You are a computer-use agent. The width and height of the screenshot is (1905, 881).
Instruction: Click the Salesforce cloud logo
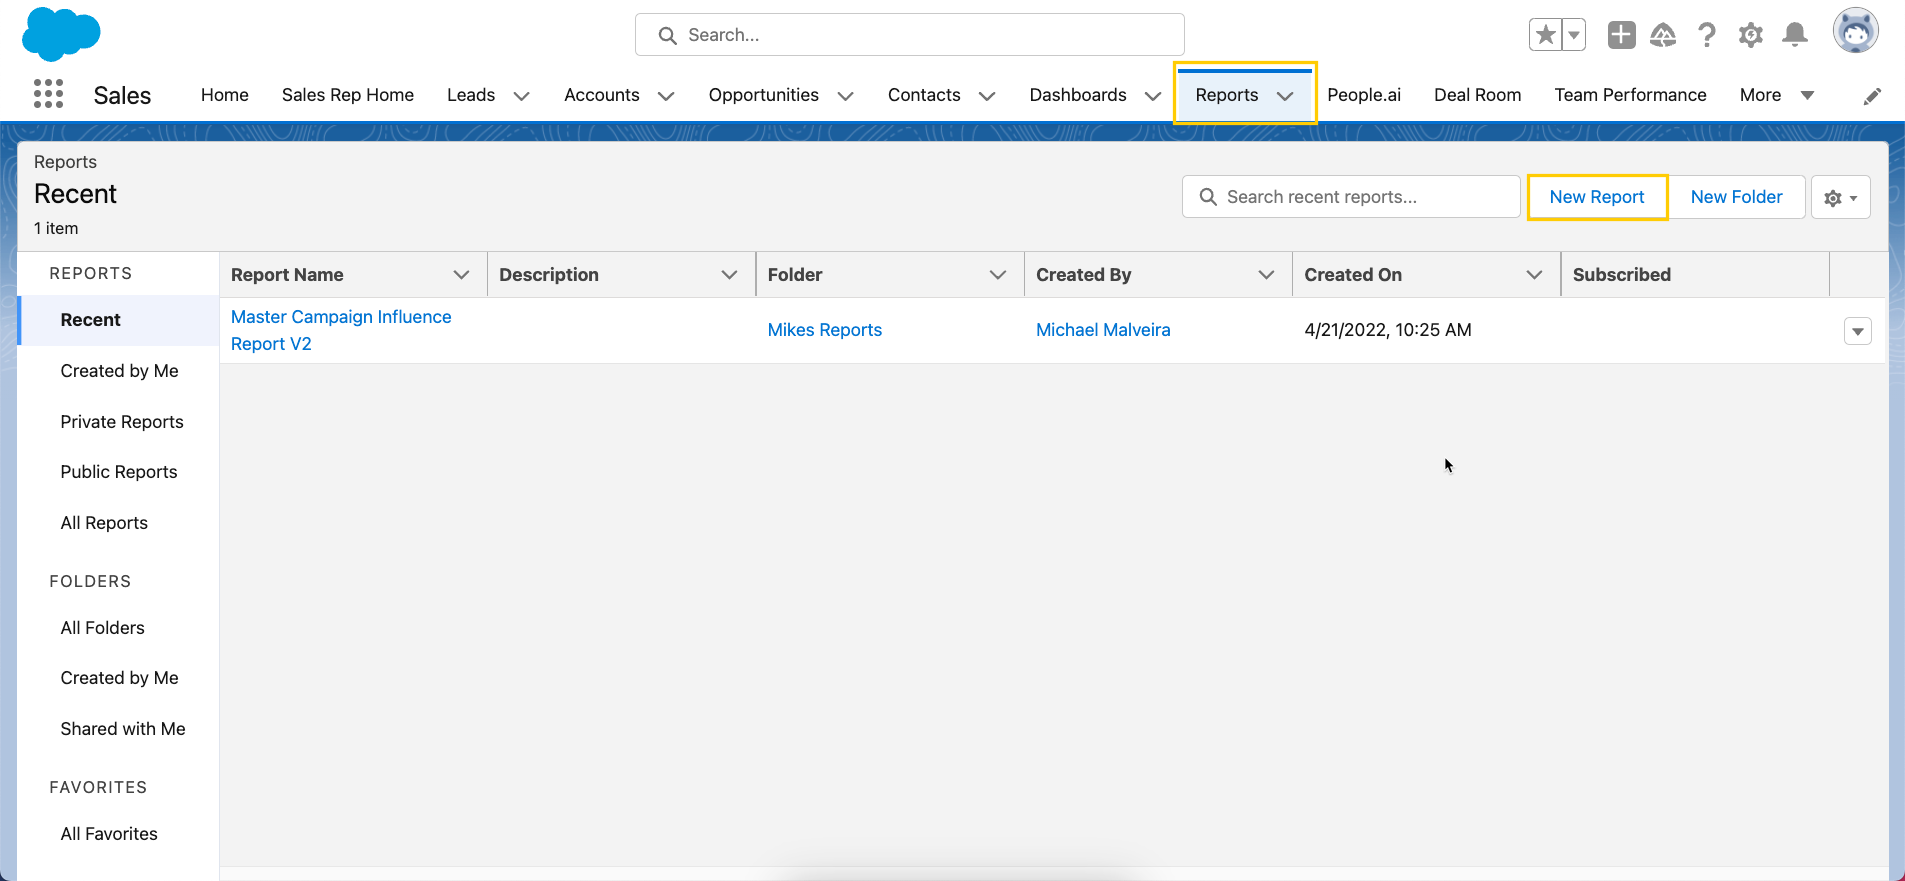click(61, 33)
